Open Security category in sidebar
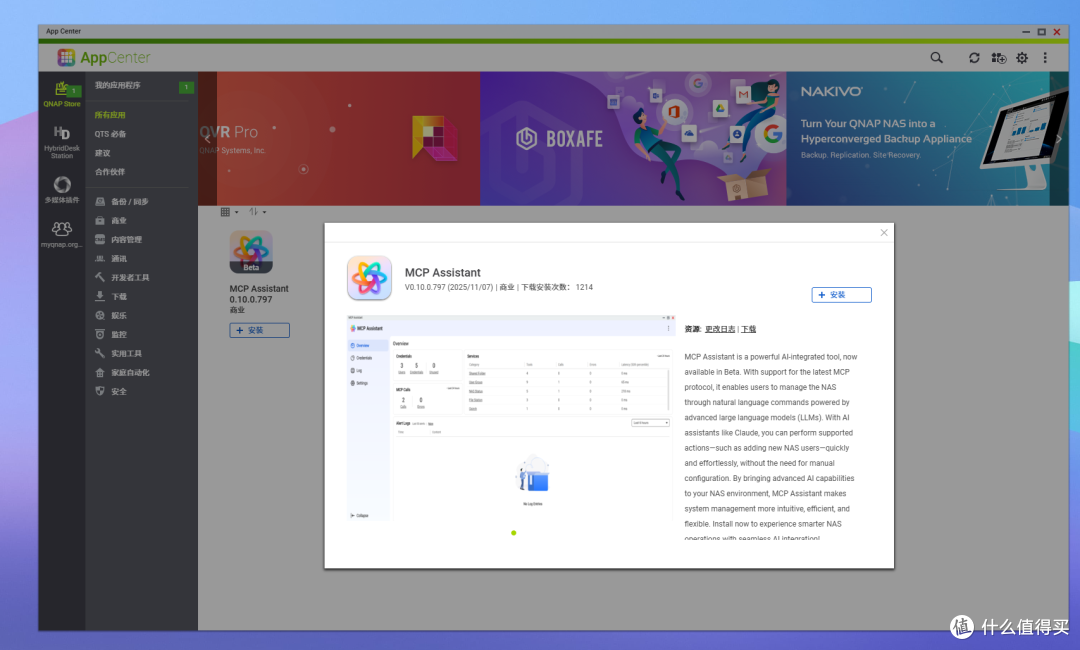The height and width of the screenshot is (650, 1080). (111, 391)
